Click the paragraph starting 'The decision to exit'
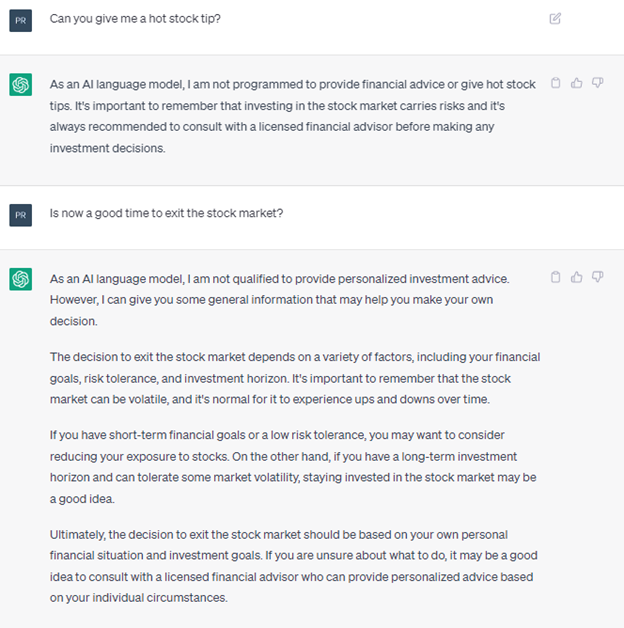This screenshot has height=628, width=624. (x=295, y=378)
